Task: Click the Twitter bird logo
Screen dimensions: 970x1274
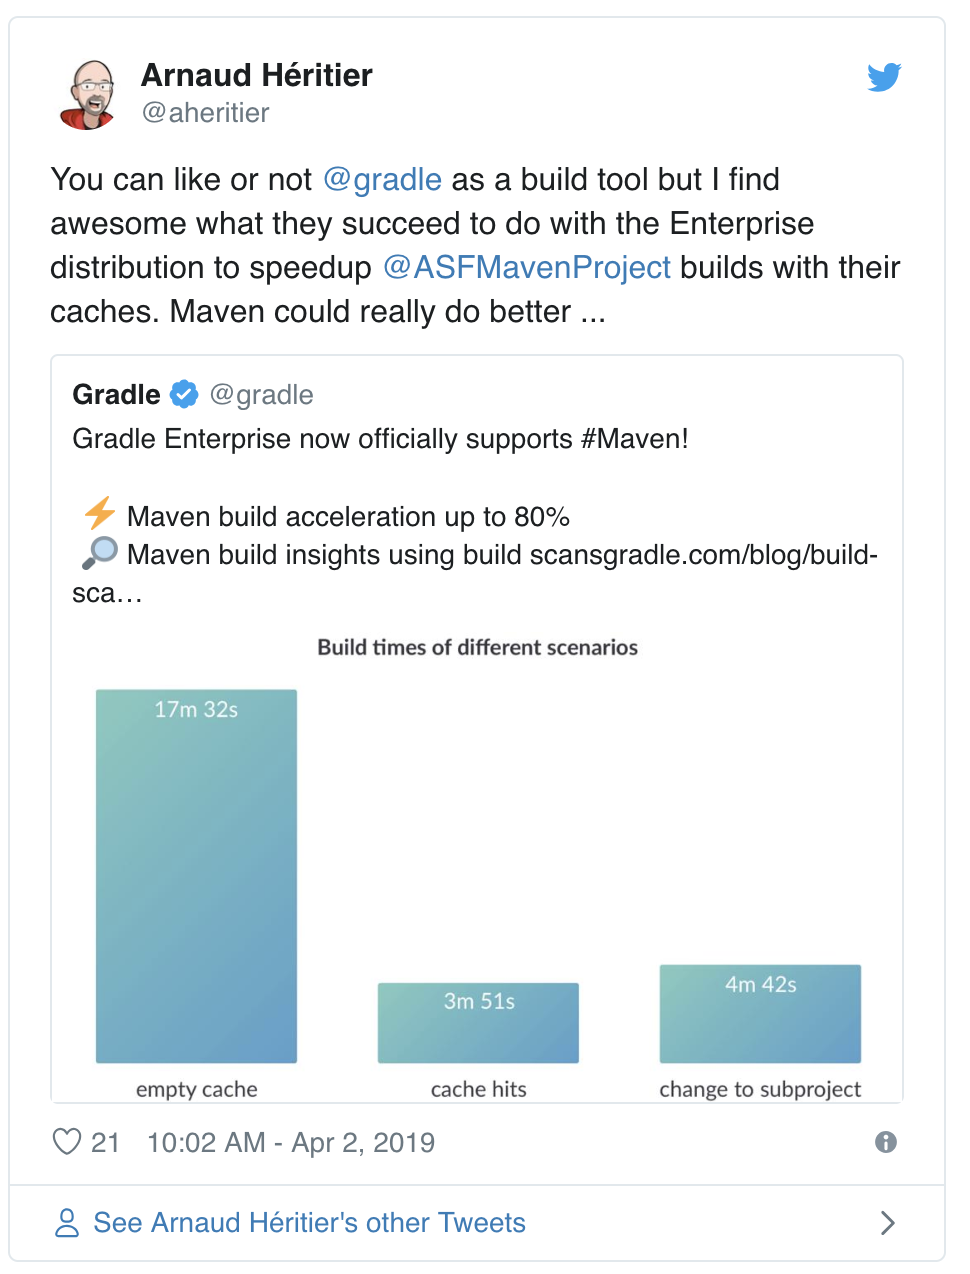Action: click(884, 77)
